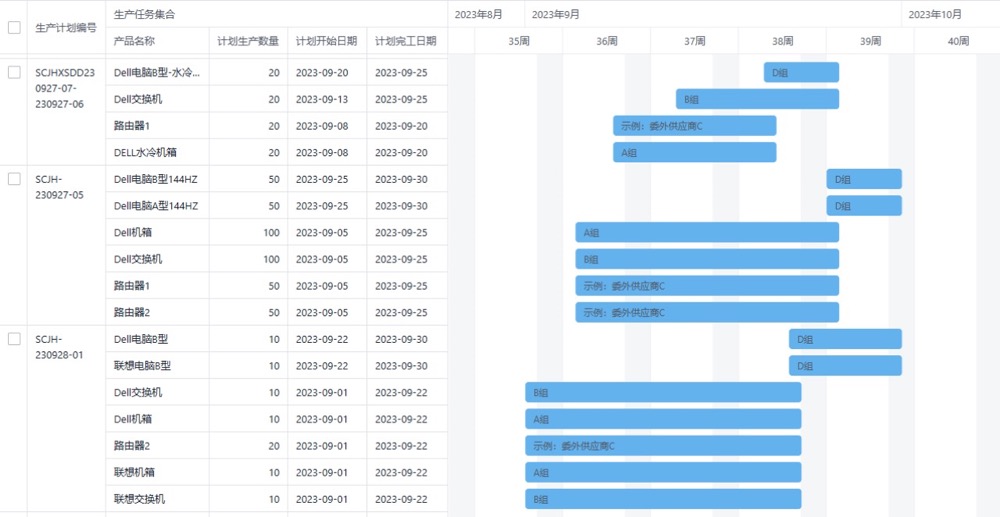Viewport: 1000px width, 517px height.
Task: Open the D组 bar for 联想电脑B型
Action: (x=845, y=366)
